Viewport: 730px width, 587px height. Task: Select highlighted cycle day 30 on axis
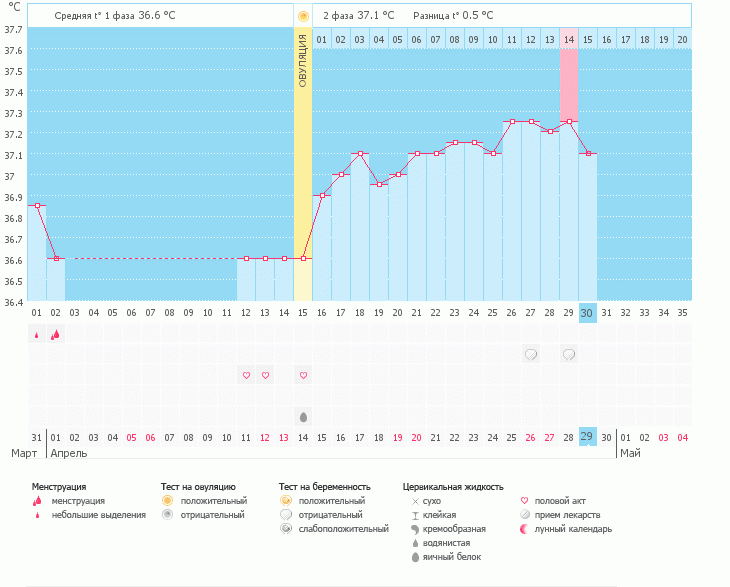coord(588,312)
